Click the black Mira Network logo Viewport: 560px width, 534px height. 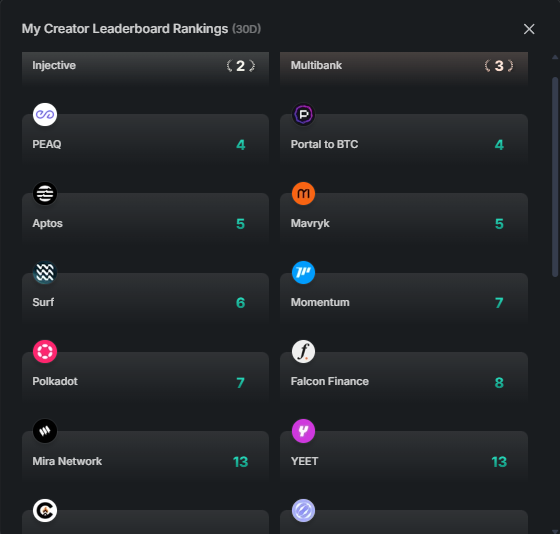45,431
